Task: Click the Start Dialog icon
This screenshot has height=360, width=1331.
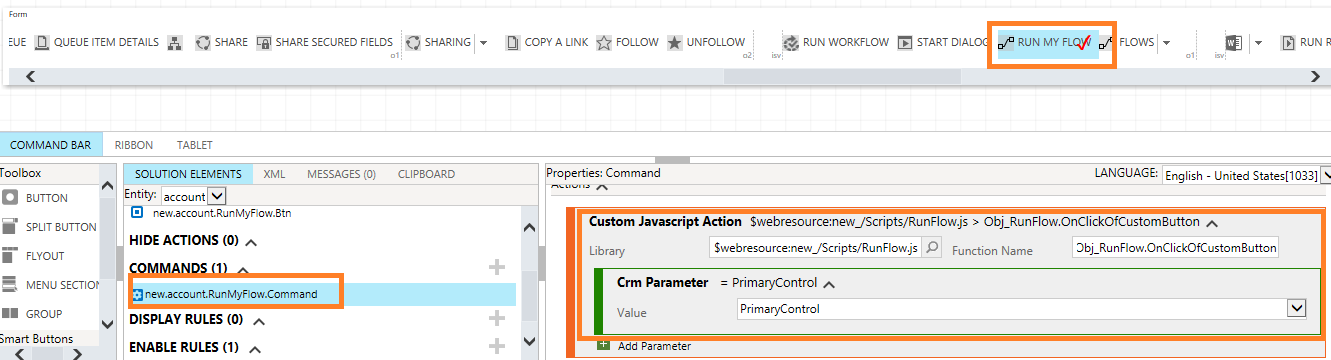Action: (904, 43)
